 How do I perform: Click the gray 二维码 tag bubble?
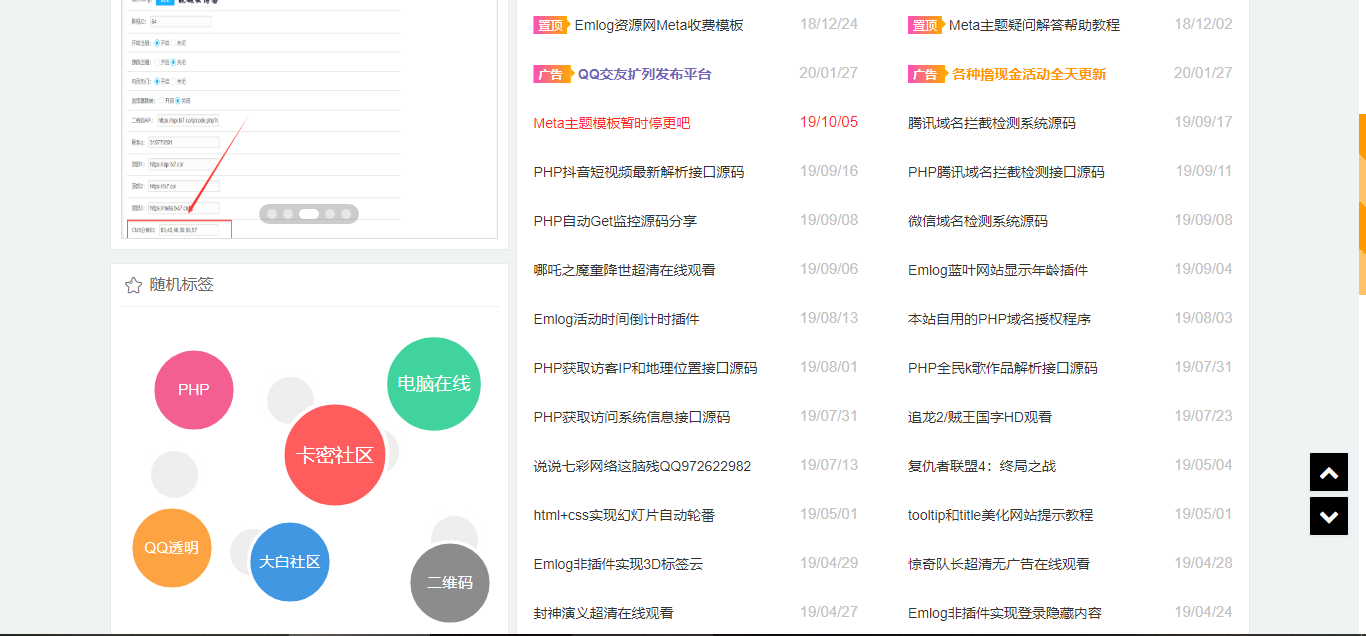pos(449,583)
